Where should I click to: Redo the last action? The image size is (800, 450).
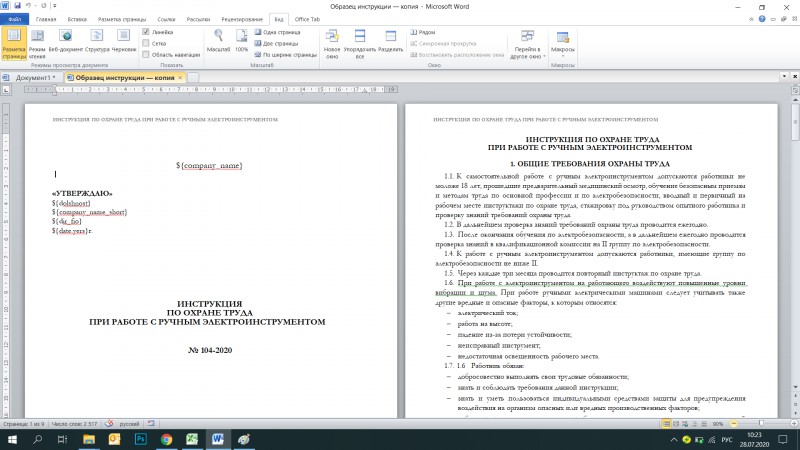44,6
